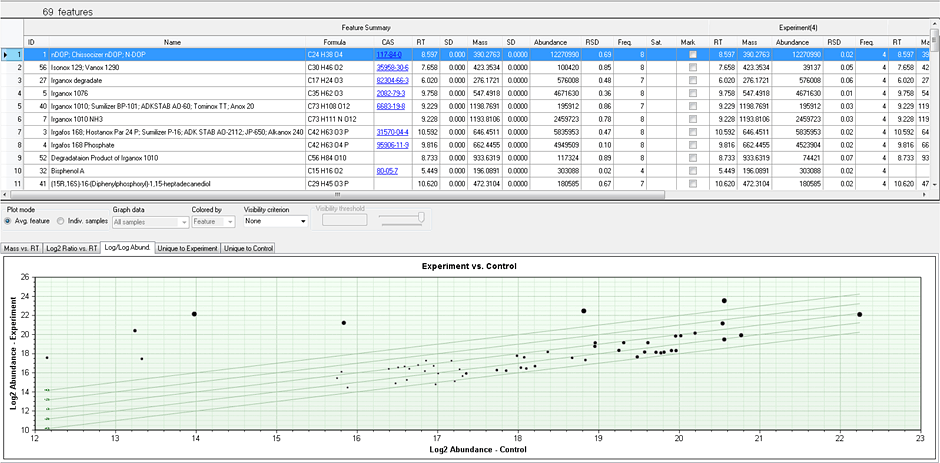
Task: Toggle the Mark checkbox in the nDOP row
Action: pyautogui.click(x=693, y=54)
